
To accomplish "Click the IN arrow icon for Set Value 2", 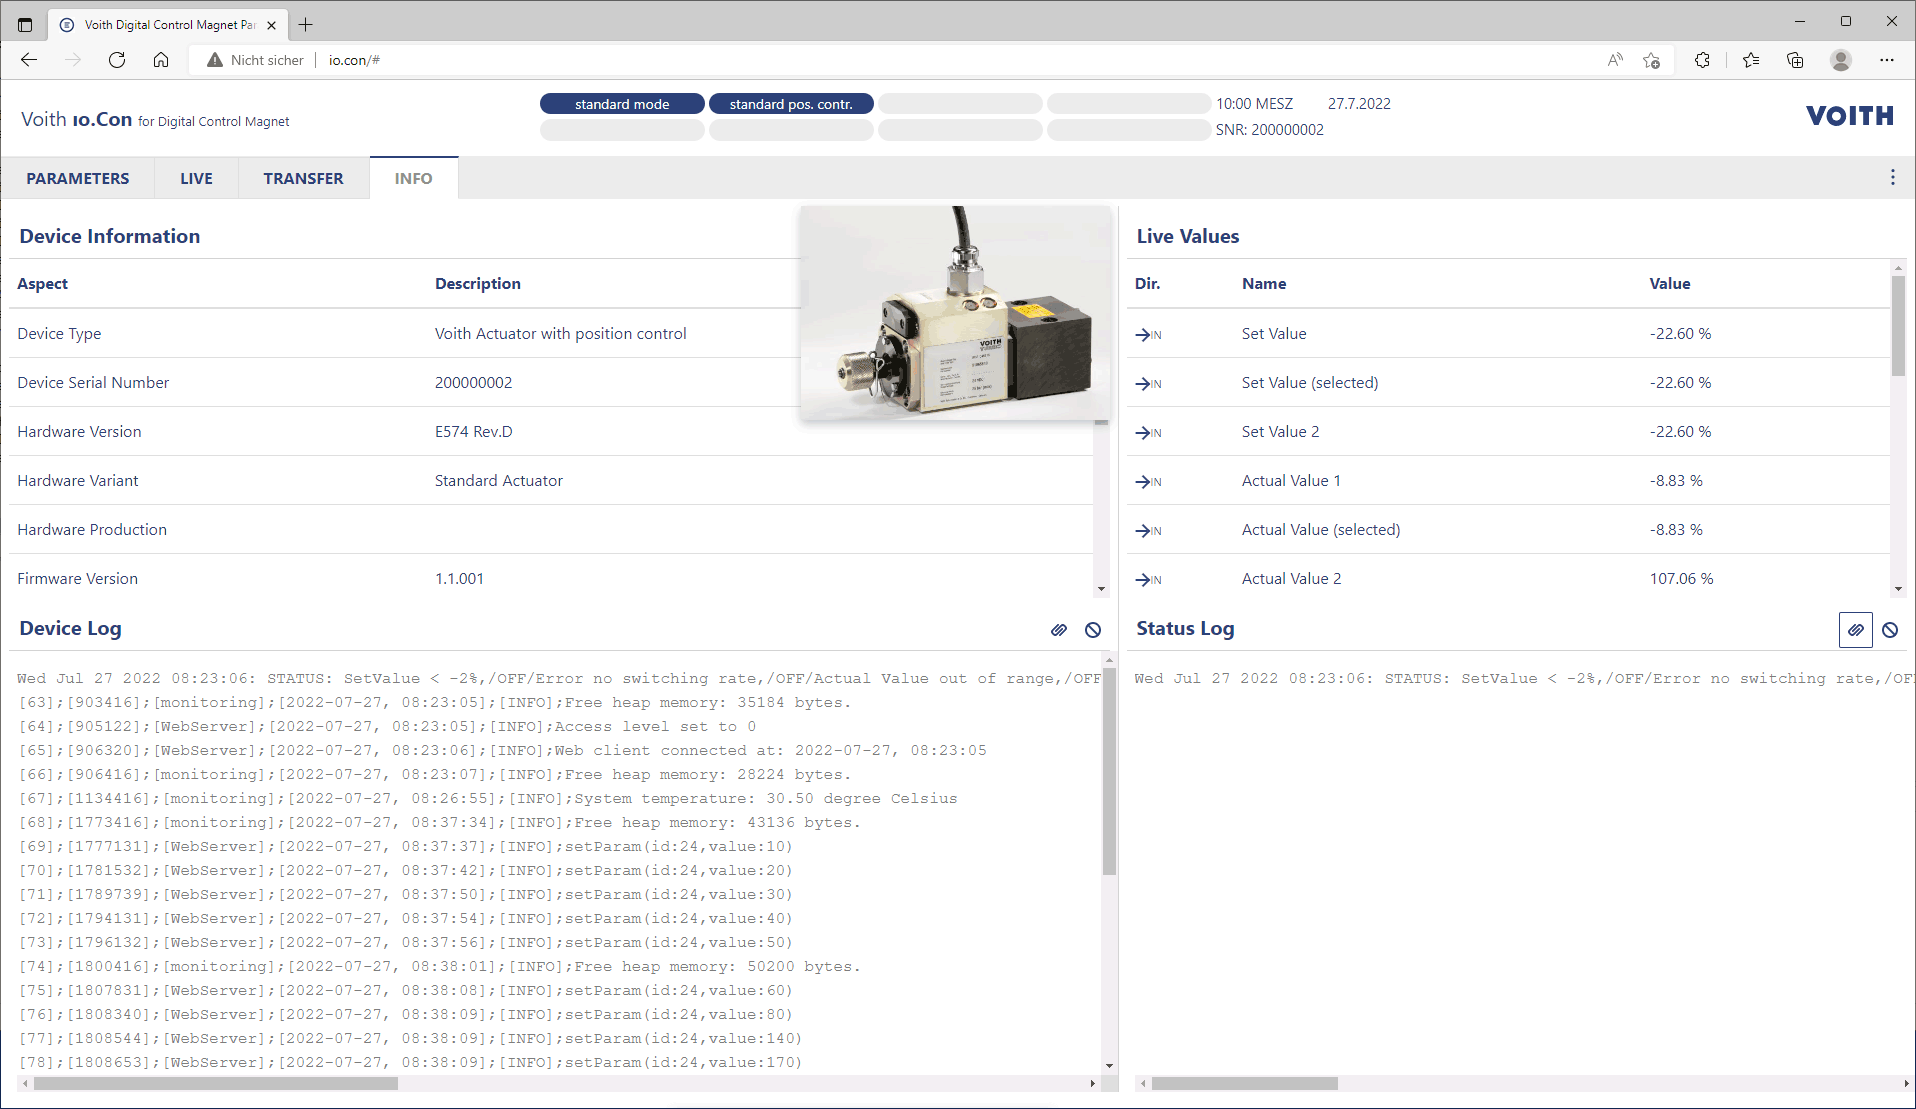I will (1148, 432).
